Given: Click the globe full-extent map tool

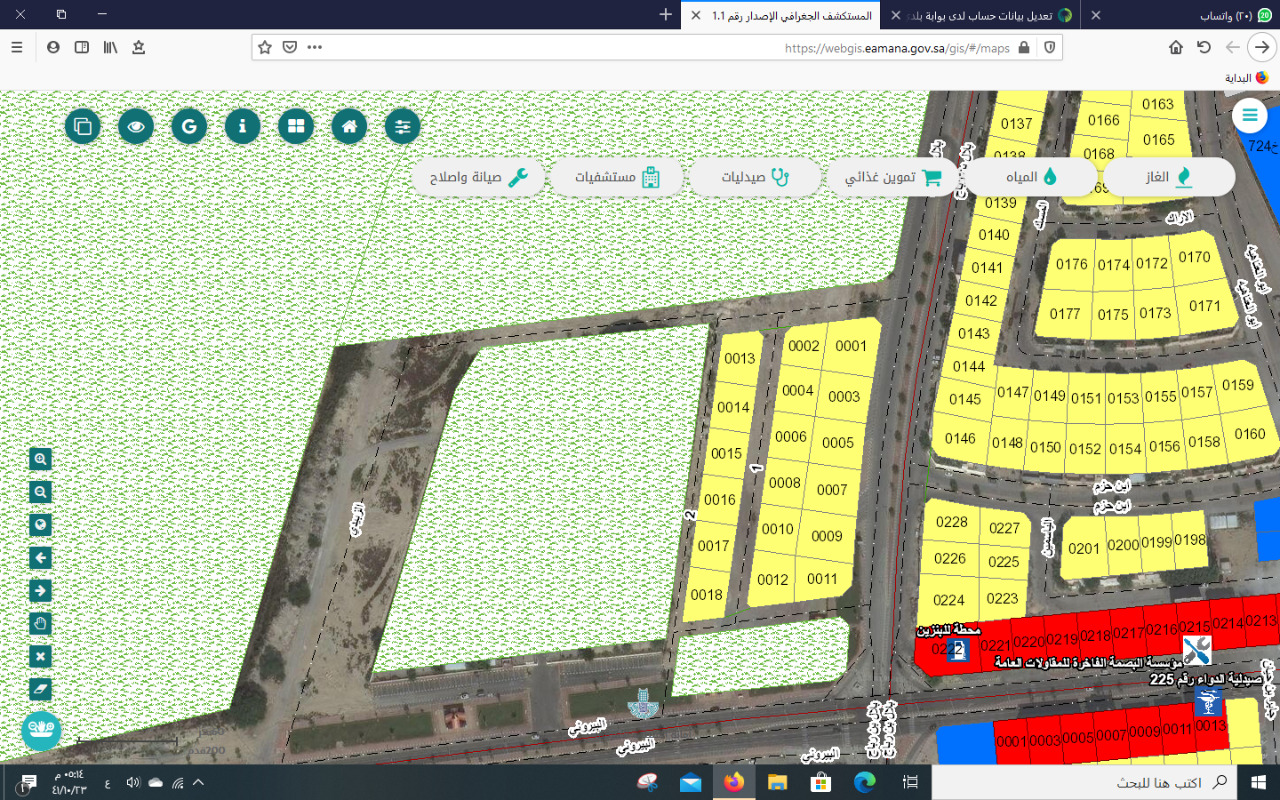Looking at the screenshot, I should (x=40, y=525).
